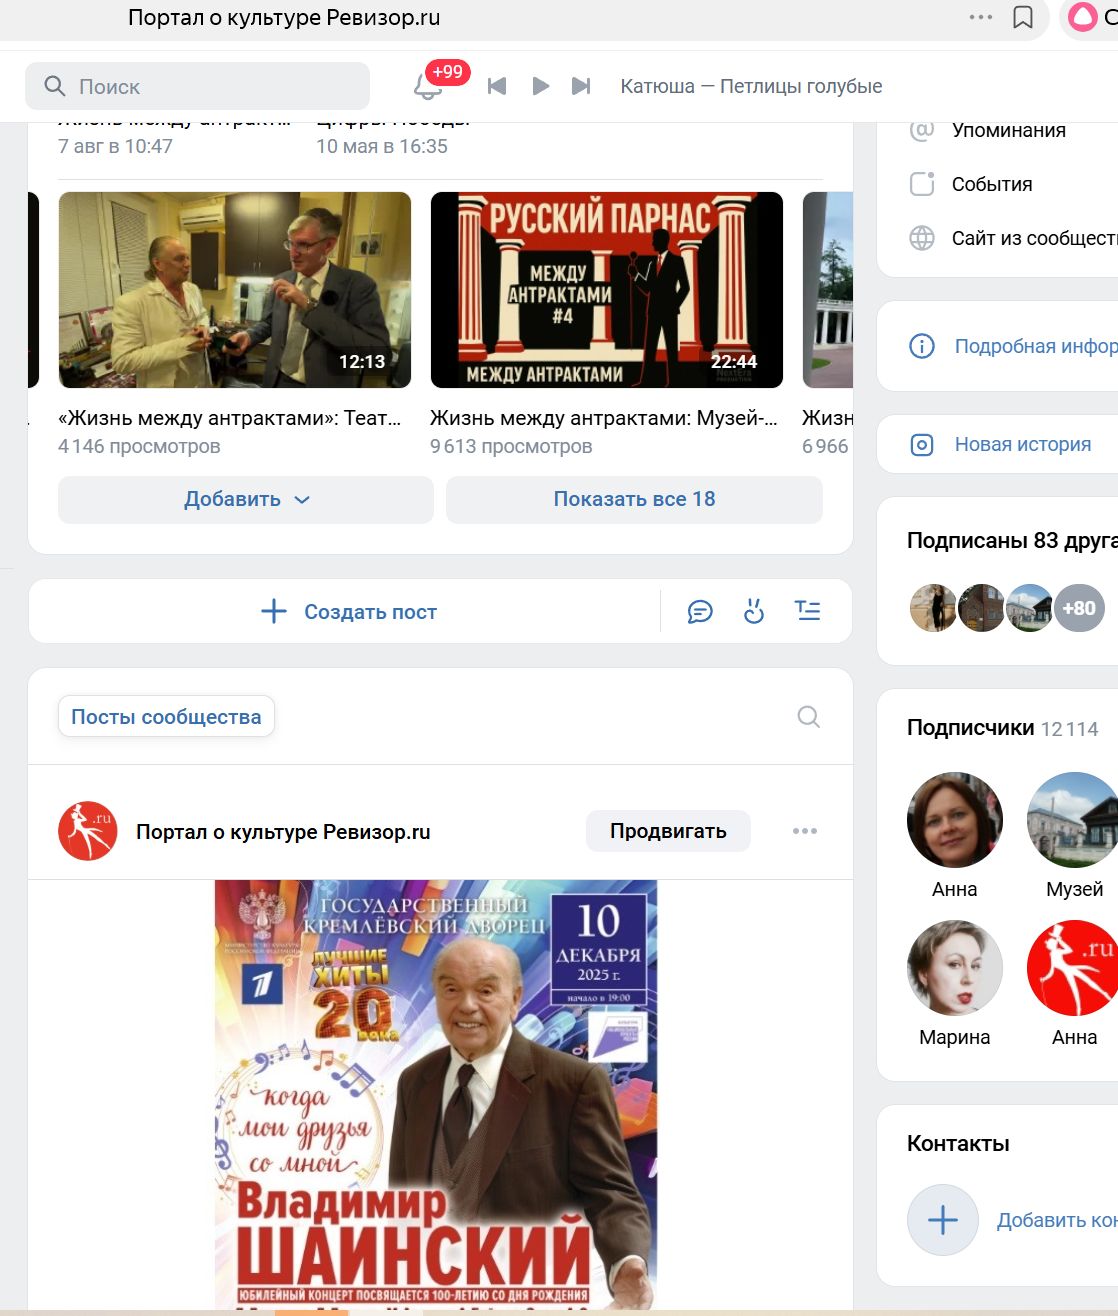The image size is (1118, 1316).
Task: Play the current audio track
Action: point(540,86)
